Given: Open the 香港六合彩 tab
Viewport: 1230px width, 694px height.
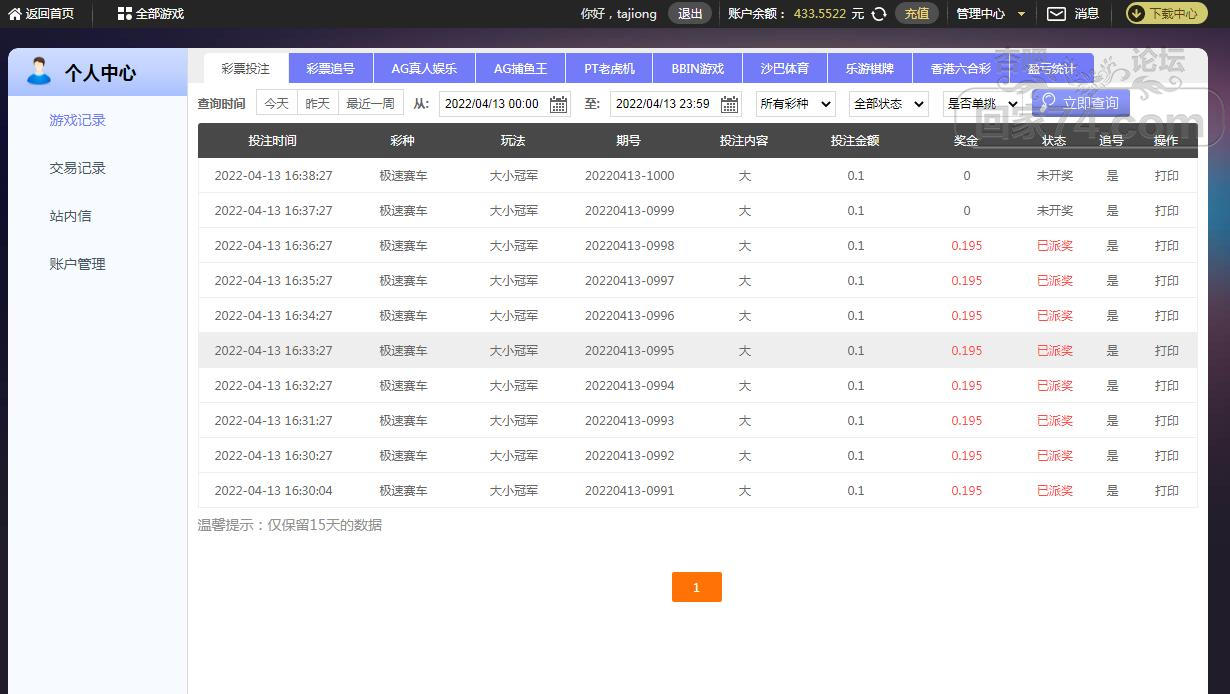Looking at the screenshot, I should click(961, 69).
